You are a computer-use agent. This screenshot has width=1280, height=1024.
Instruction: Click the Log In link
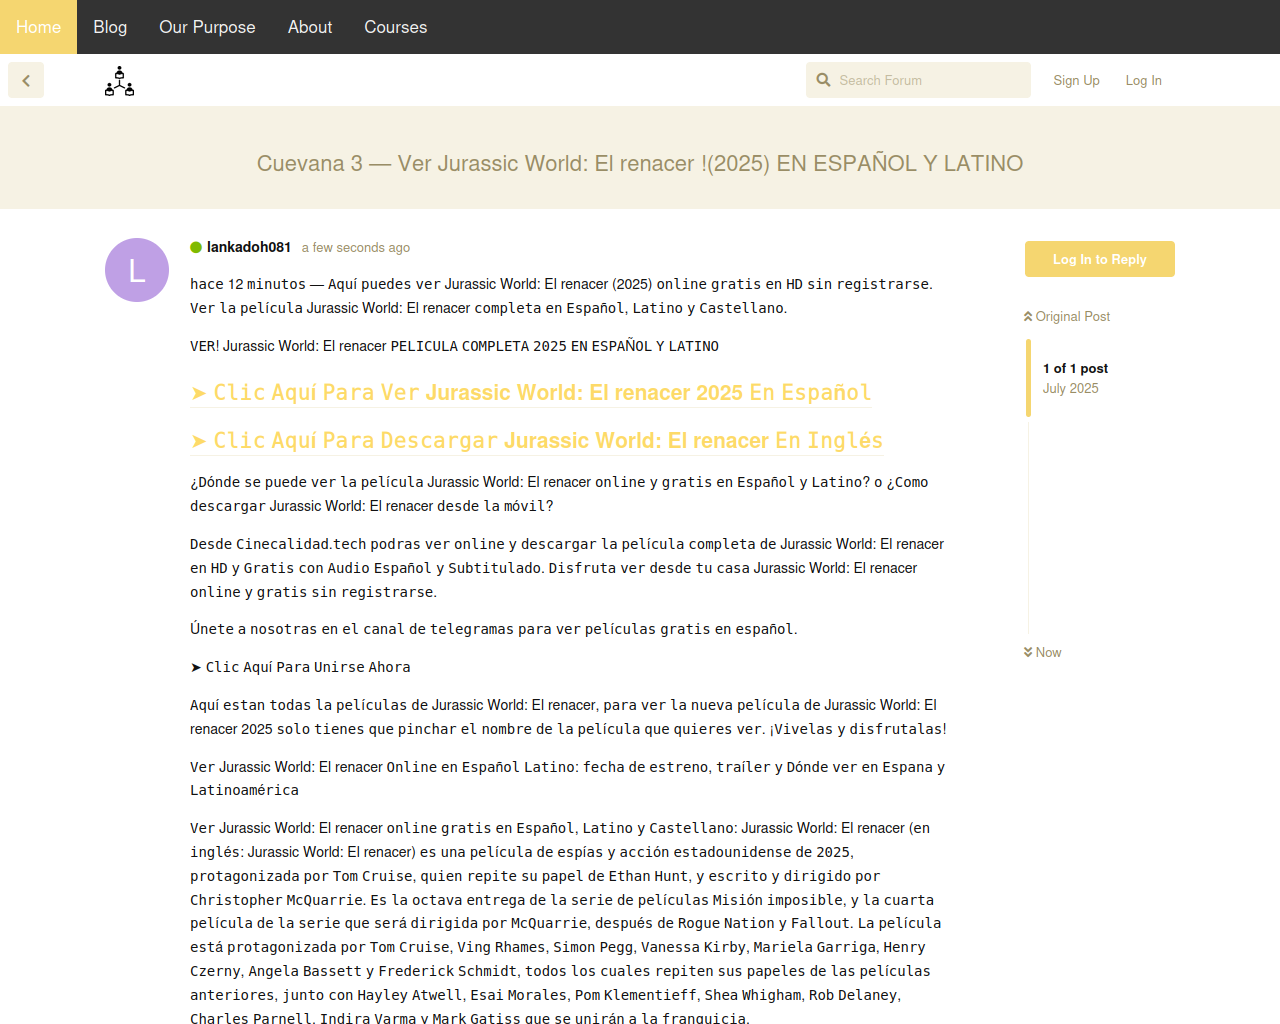[x=1143, y=80]
